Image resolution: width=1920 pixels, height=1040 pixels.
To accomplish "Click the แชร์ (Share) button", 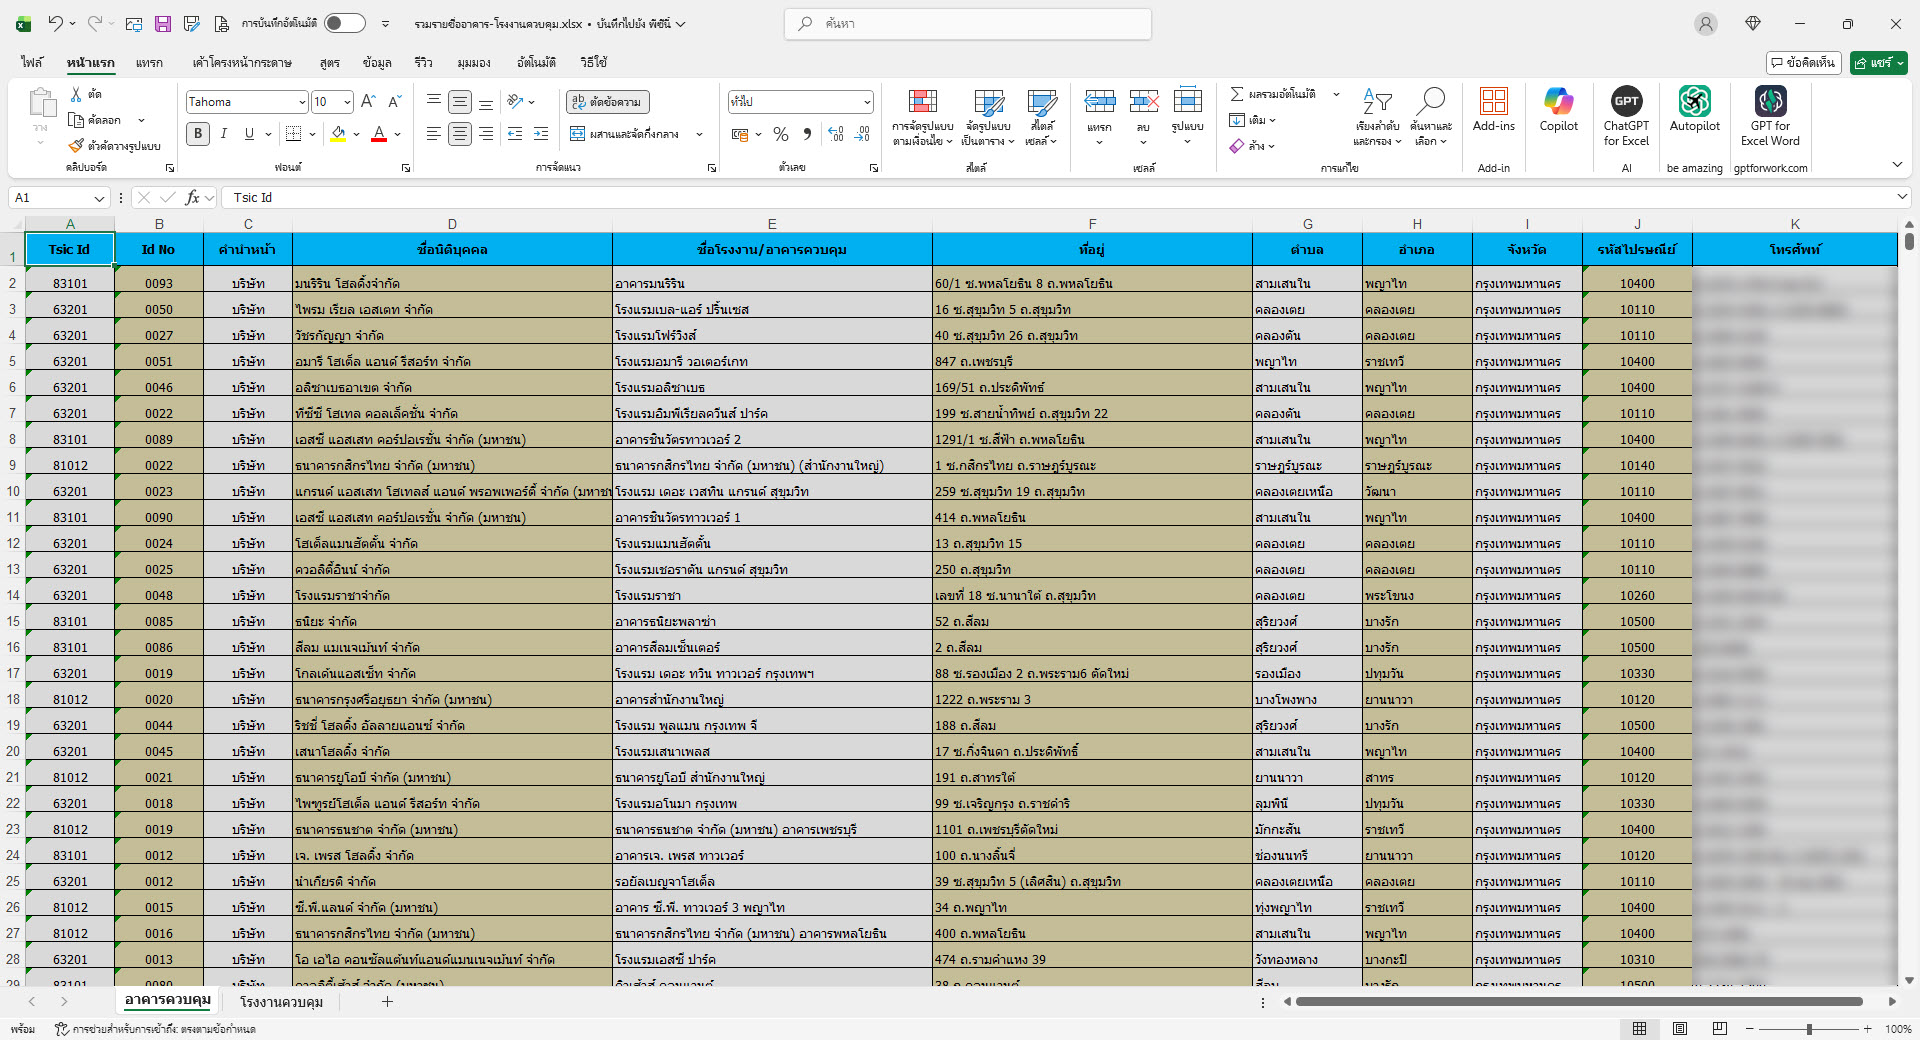I will point(1878,63).
